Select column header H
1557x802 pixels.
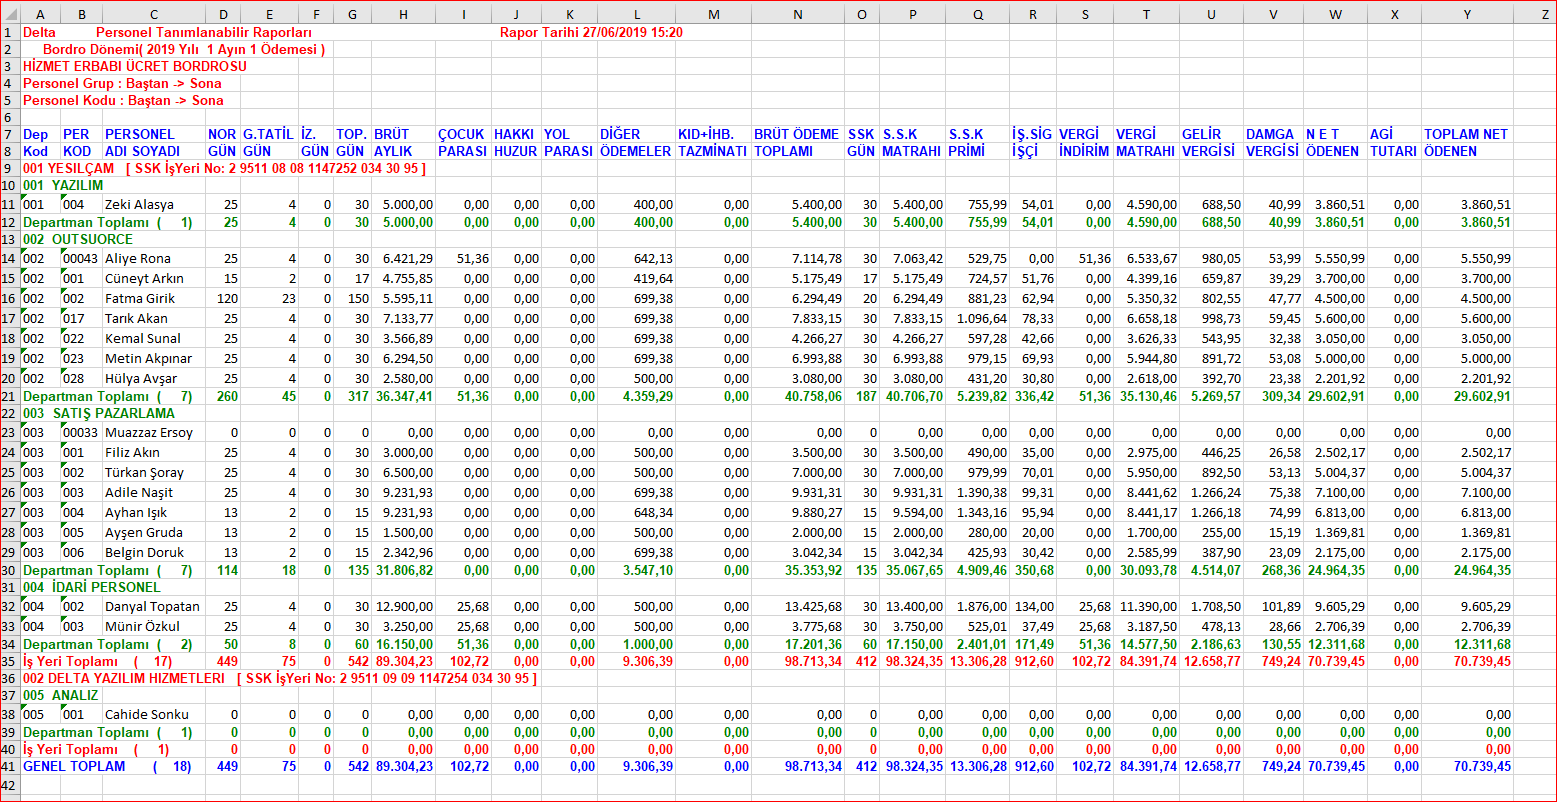(403, 14)
